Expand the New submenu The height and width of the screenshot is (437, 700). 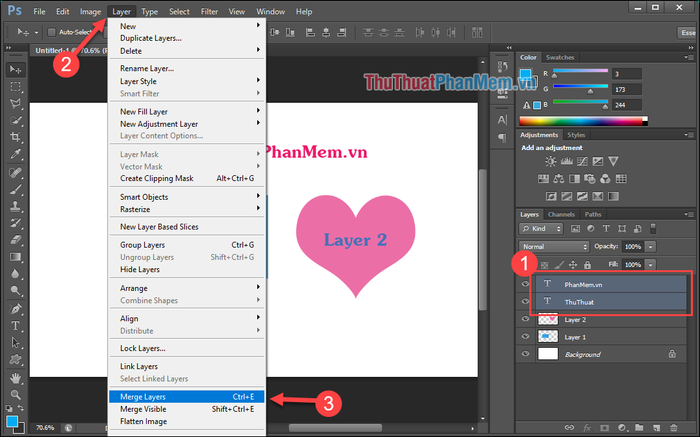[x=187, y=26]
